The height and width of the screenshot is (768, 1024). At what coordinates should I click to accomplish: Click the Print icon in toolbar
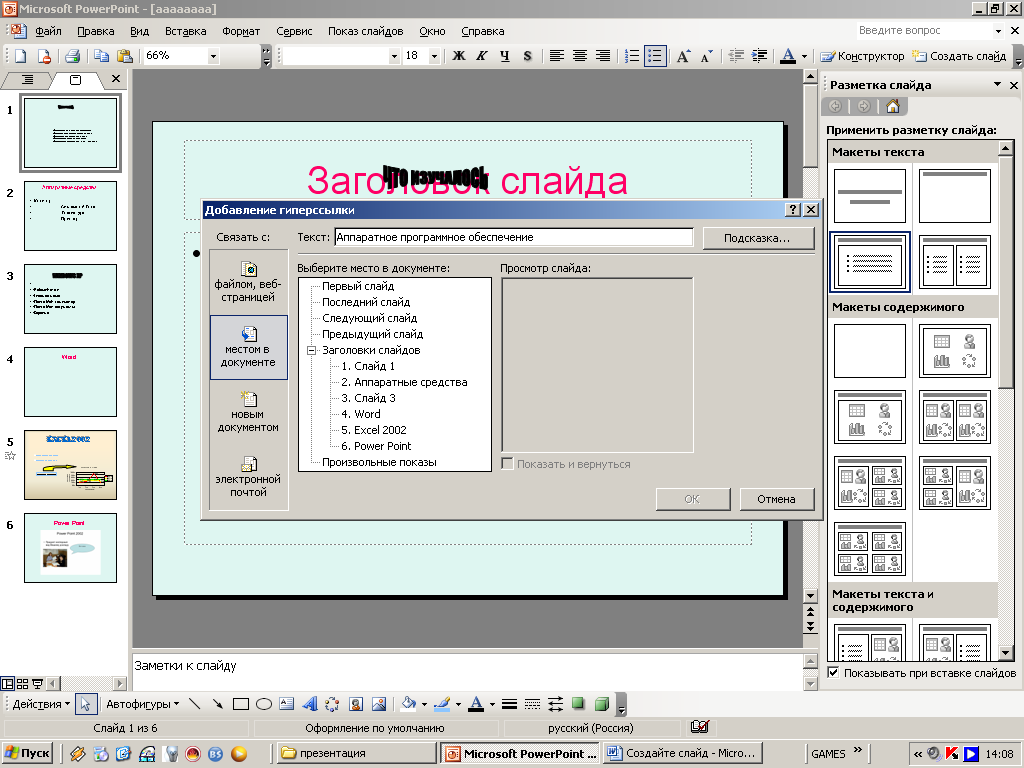pyautogui.click(x=72, y=56)
